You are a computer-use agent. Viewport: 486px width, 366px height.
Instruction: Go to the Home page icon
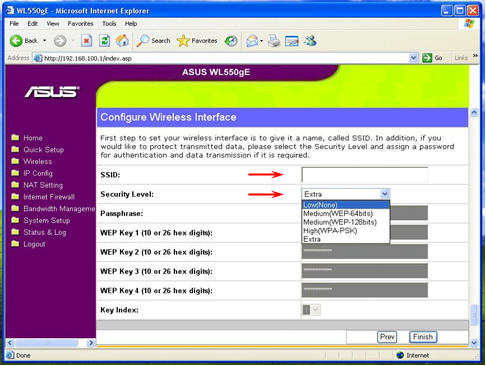[122, 41]
